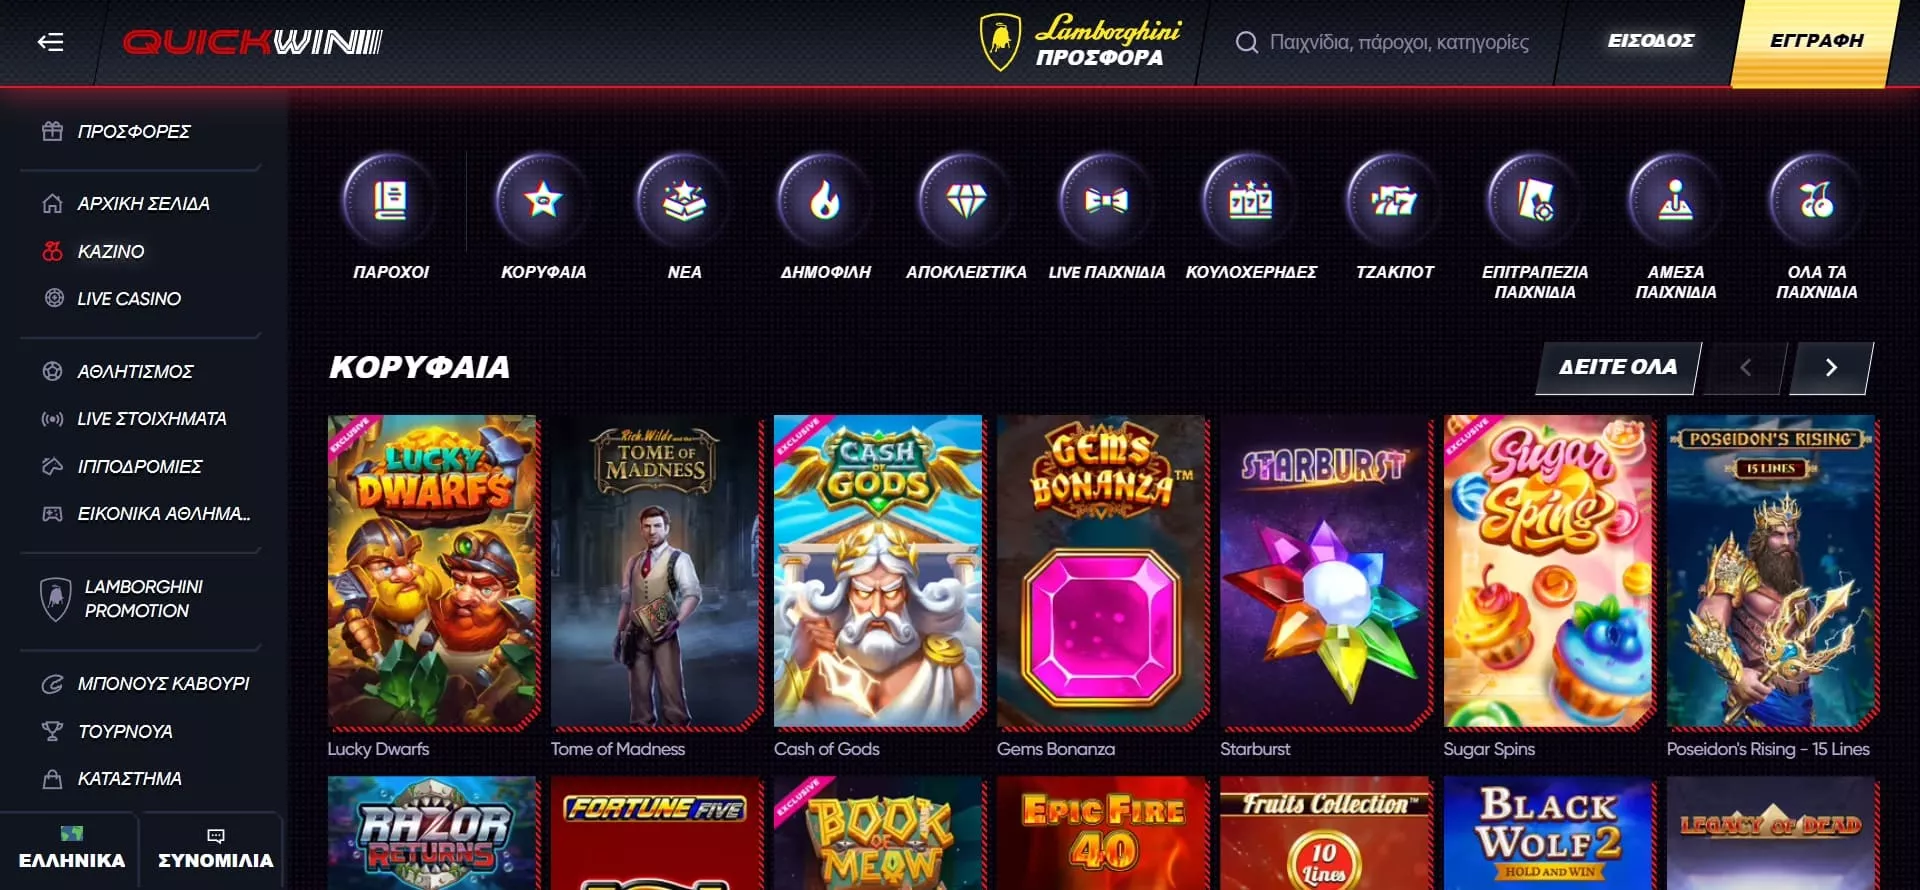
Task: Select the ΚΟΡΥΦΑΙΑ star category icon
Action: [x=543, y=201]
